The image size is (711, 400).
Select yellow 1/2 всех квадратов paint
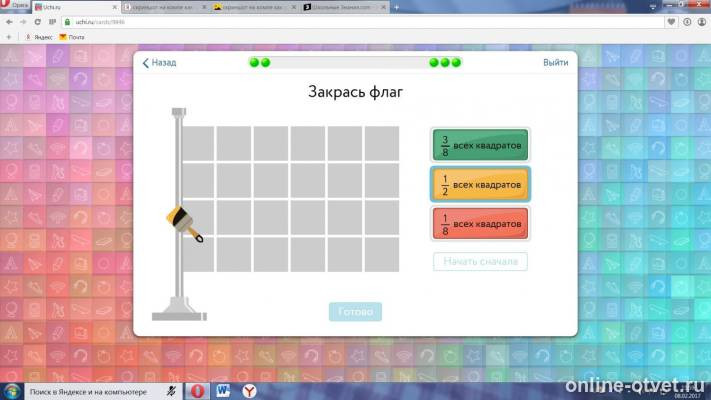[480, 184]
